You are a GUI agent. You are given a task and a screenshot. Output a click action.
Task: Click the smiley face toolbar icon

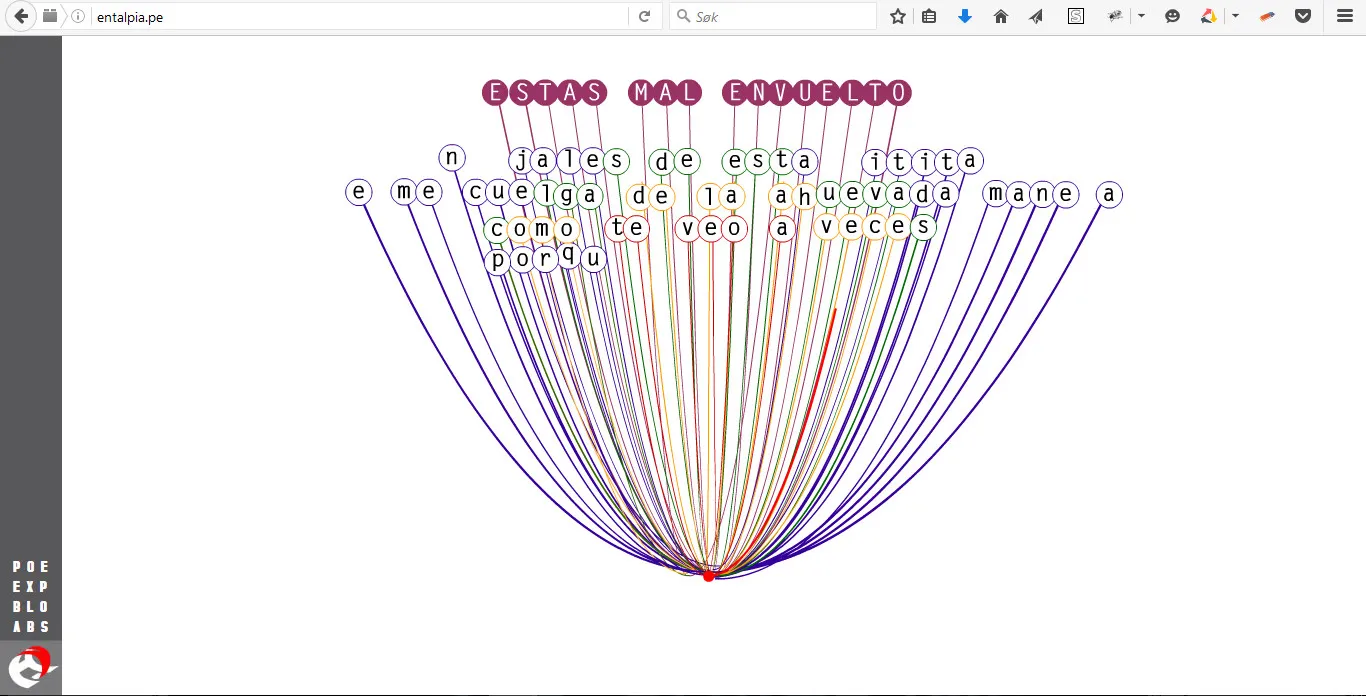(1173, 16)
